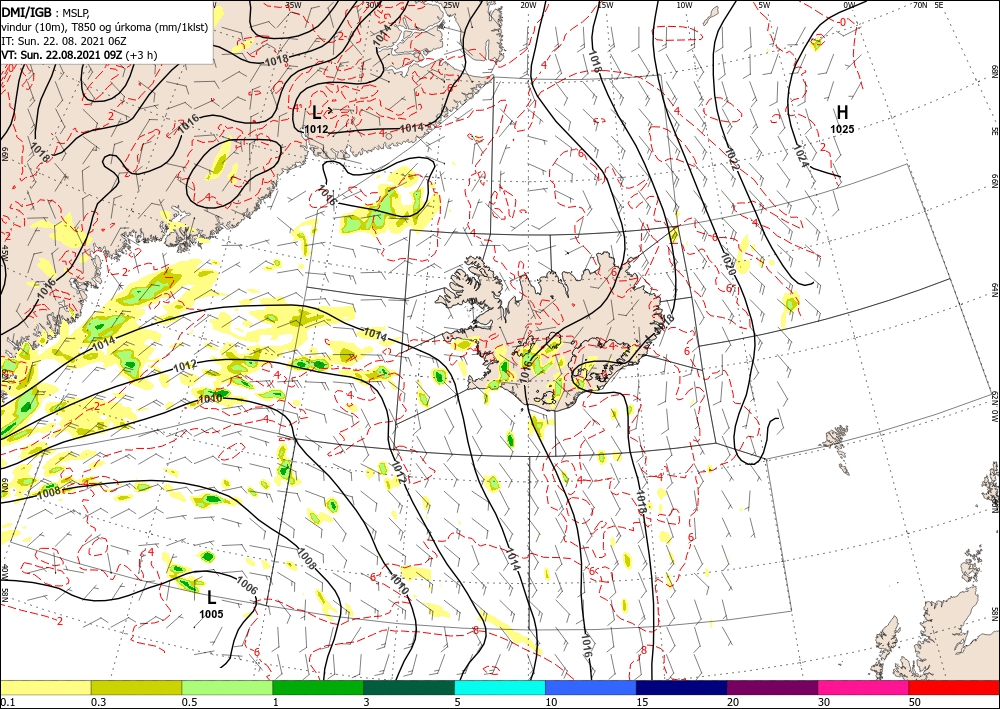Viewport: 1000px width, 709px height.
Task: Click the 5W longitude label
Action: point(765,5)
